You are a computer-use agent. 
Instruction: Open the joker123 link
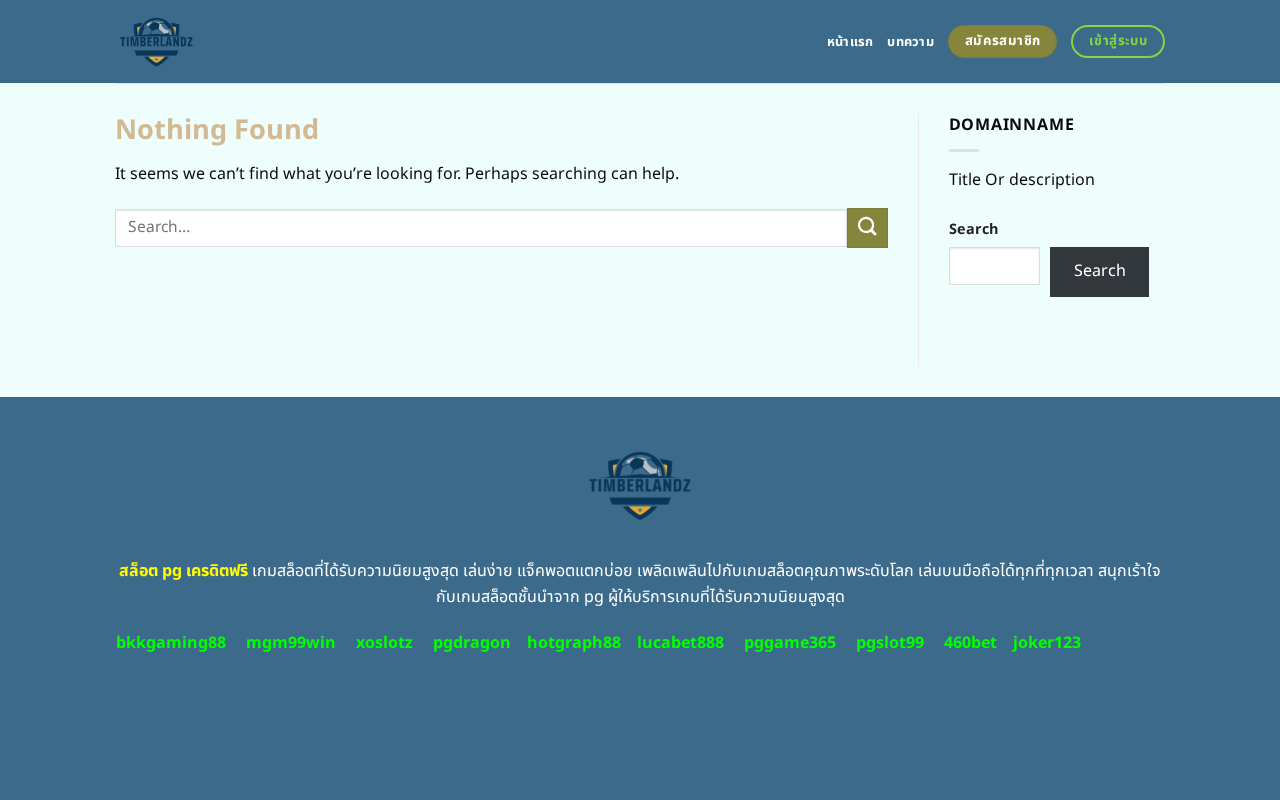1047,643
